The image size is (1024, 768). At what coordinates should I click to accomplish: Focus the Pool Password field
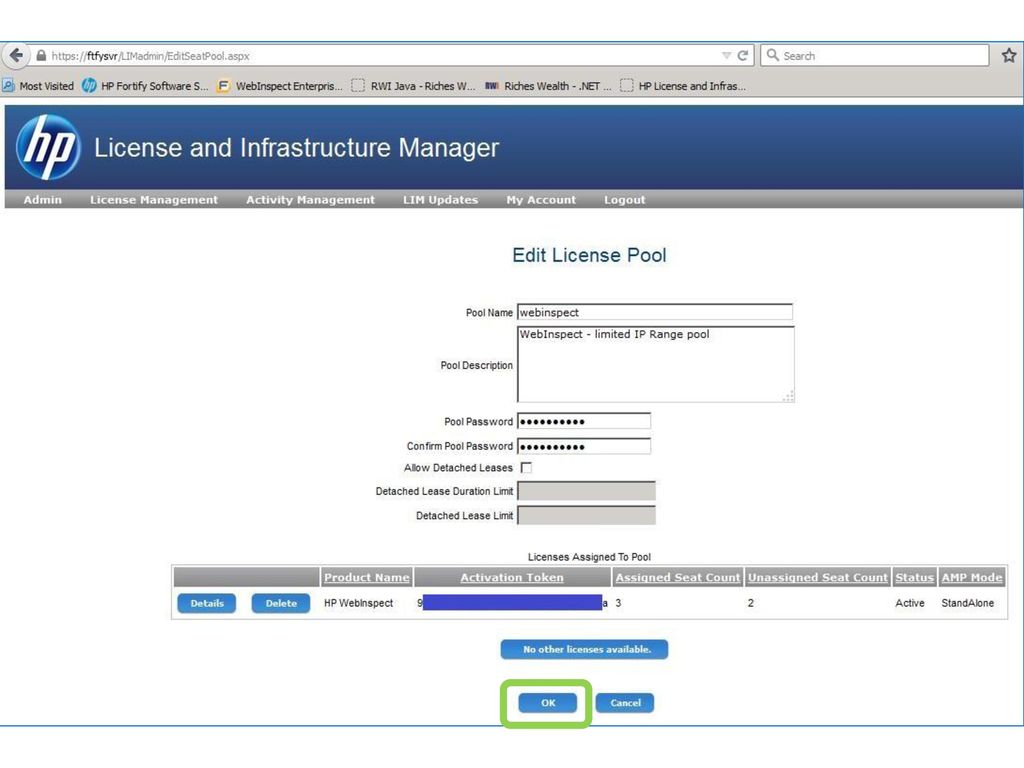pyautogui.click(x=584, y=421)
